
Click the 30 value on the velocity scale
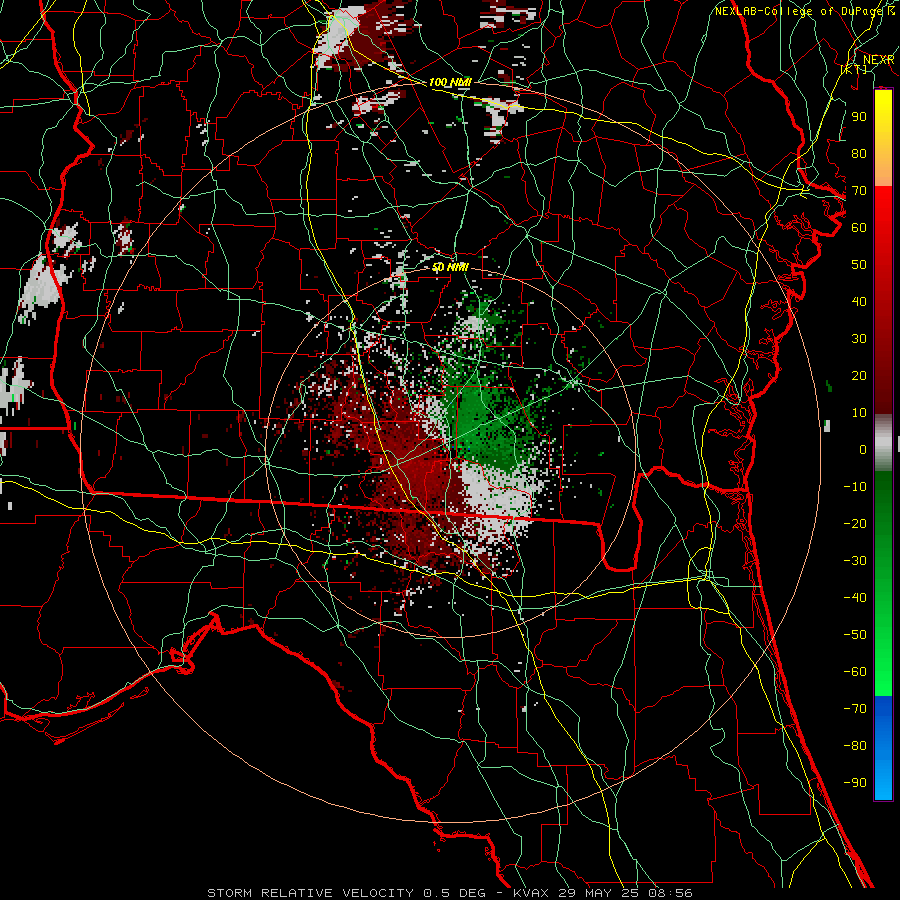[859, 339]
